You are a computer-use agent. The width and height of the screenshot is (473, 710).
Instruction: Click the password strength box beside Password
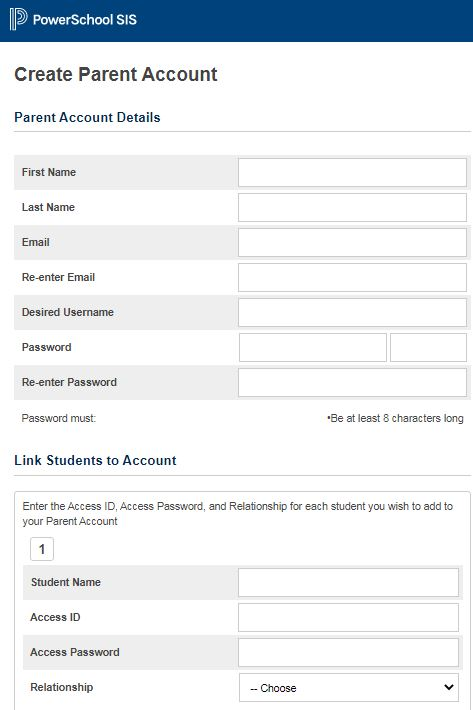coord(428,348)
